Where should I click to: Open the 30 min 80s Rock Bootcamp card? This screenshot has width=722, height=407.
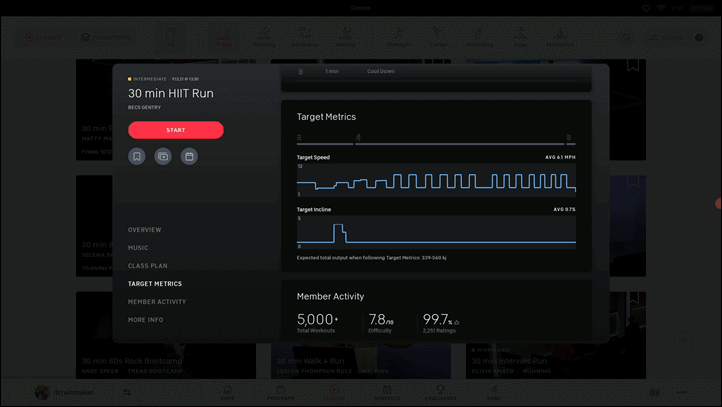[x=166, y=336]
